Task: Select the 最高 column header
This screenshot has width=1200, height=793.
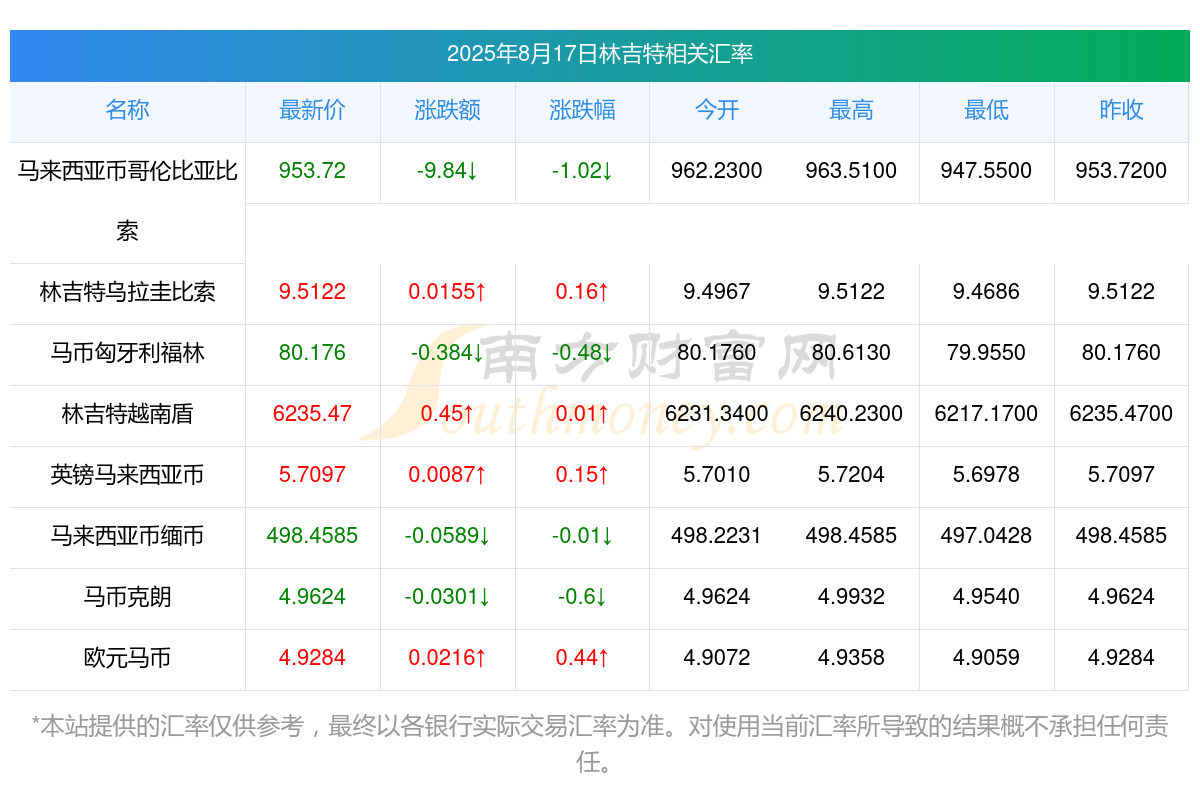Action: [x=851, y=110]
